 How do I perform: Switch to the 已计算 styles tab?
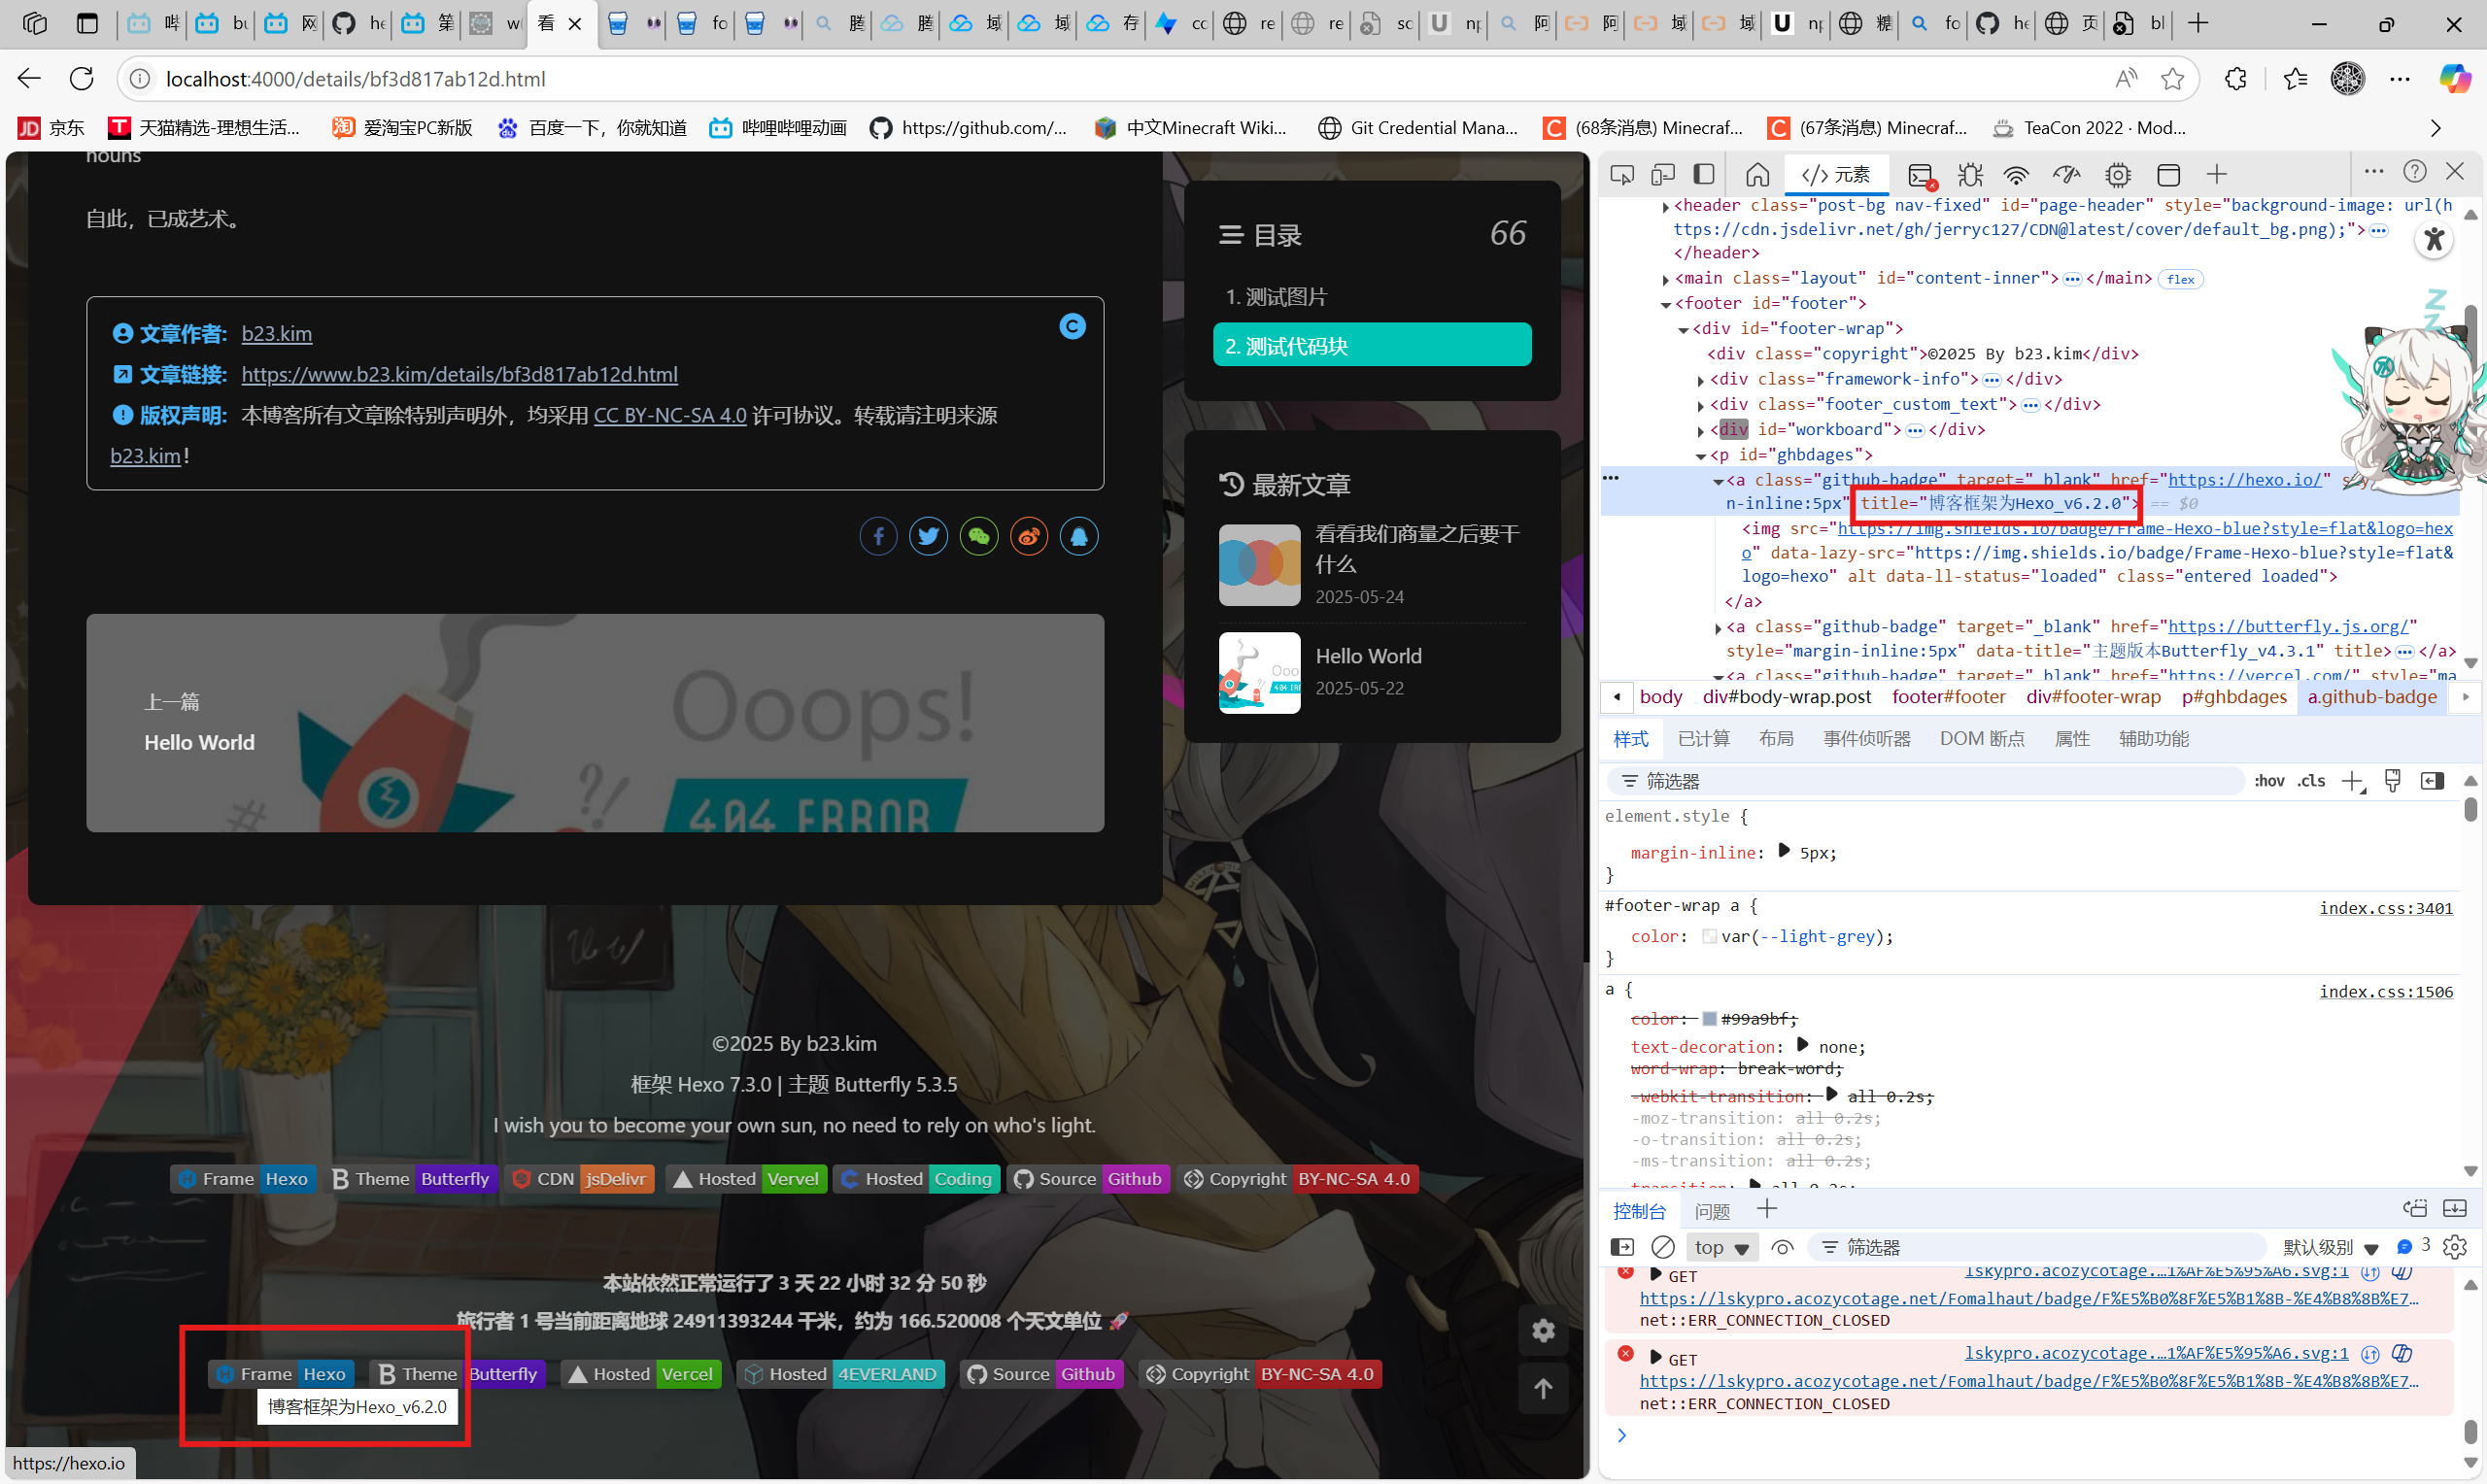pyautogui.click(x=1703, y=738)
